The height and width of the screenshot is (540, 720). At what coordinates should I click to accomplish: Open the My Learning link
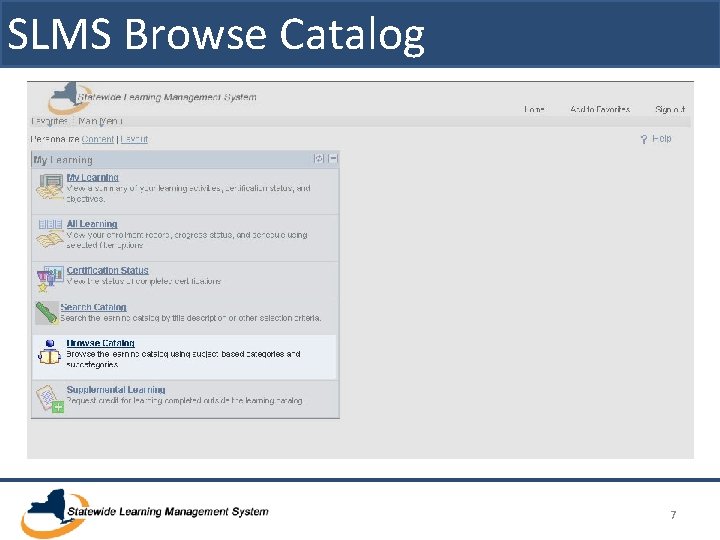93,177
